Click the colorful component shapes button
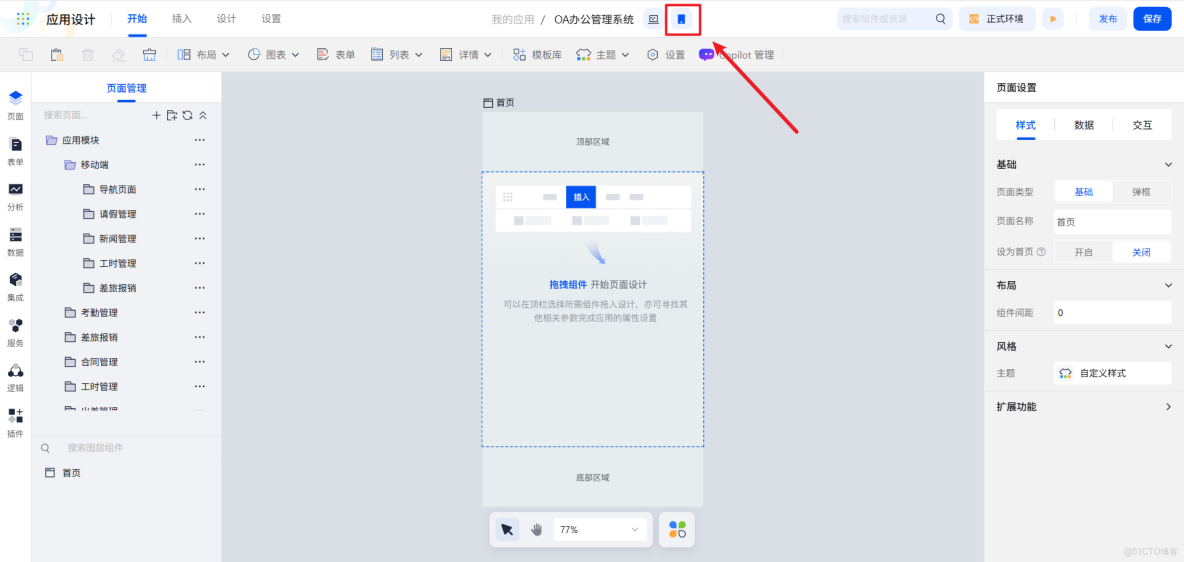 [677, 530]
